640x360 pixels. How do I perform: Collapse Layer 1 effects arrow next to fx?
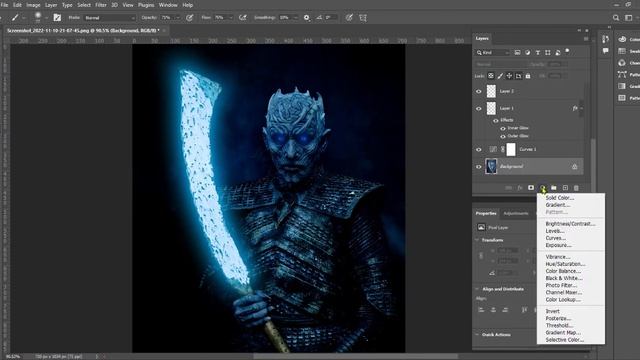(x=581, y=108)
